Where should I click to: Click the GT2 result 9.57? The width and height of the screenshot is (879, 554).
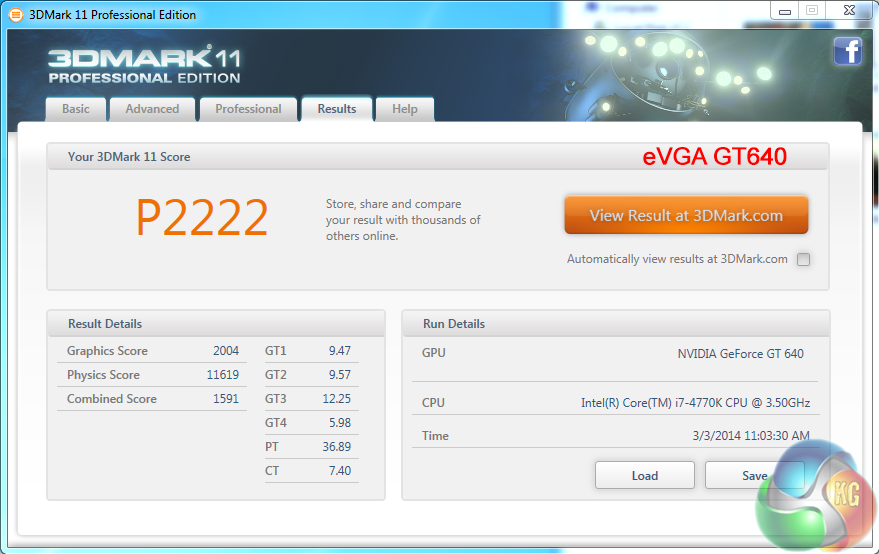click(x=340, y=375)
